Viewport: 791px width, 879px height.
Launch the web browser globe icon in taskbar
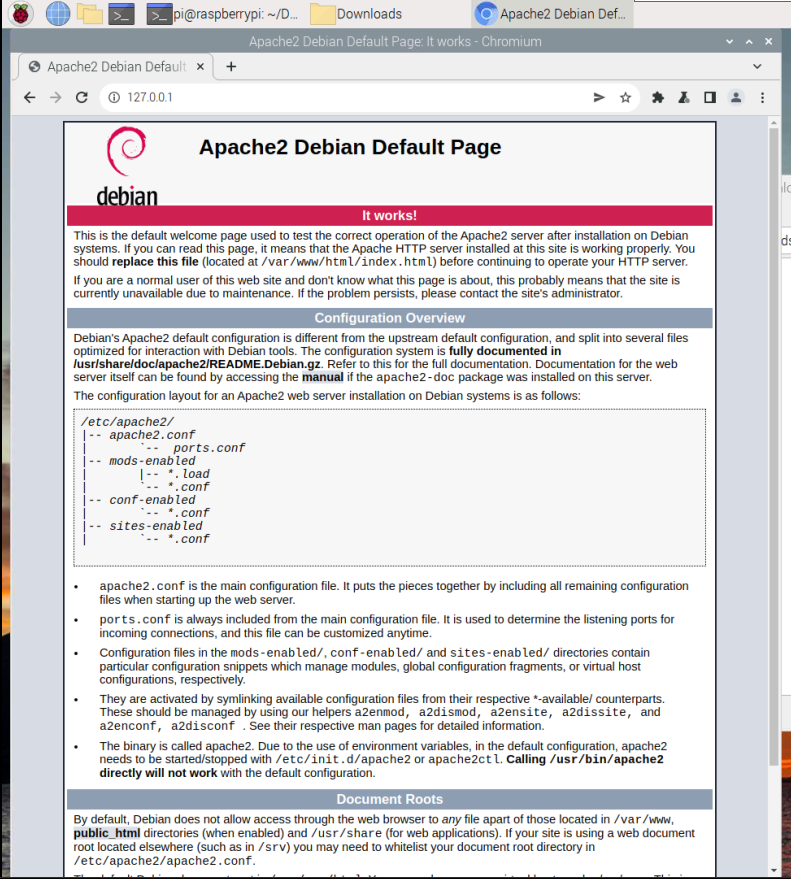[x=58, y=13]
